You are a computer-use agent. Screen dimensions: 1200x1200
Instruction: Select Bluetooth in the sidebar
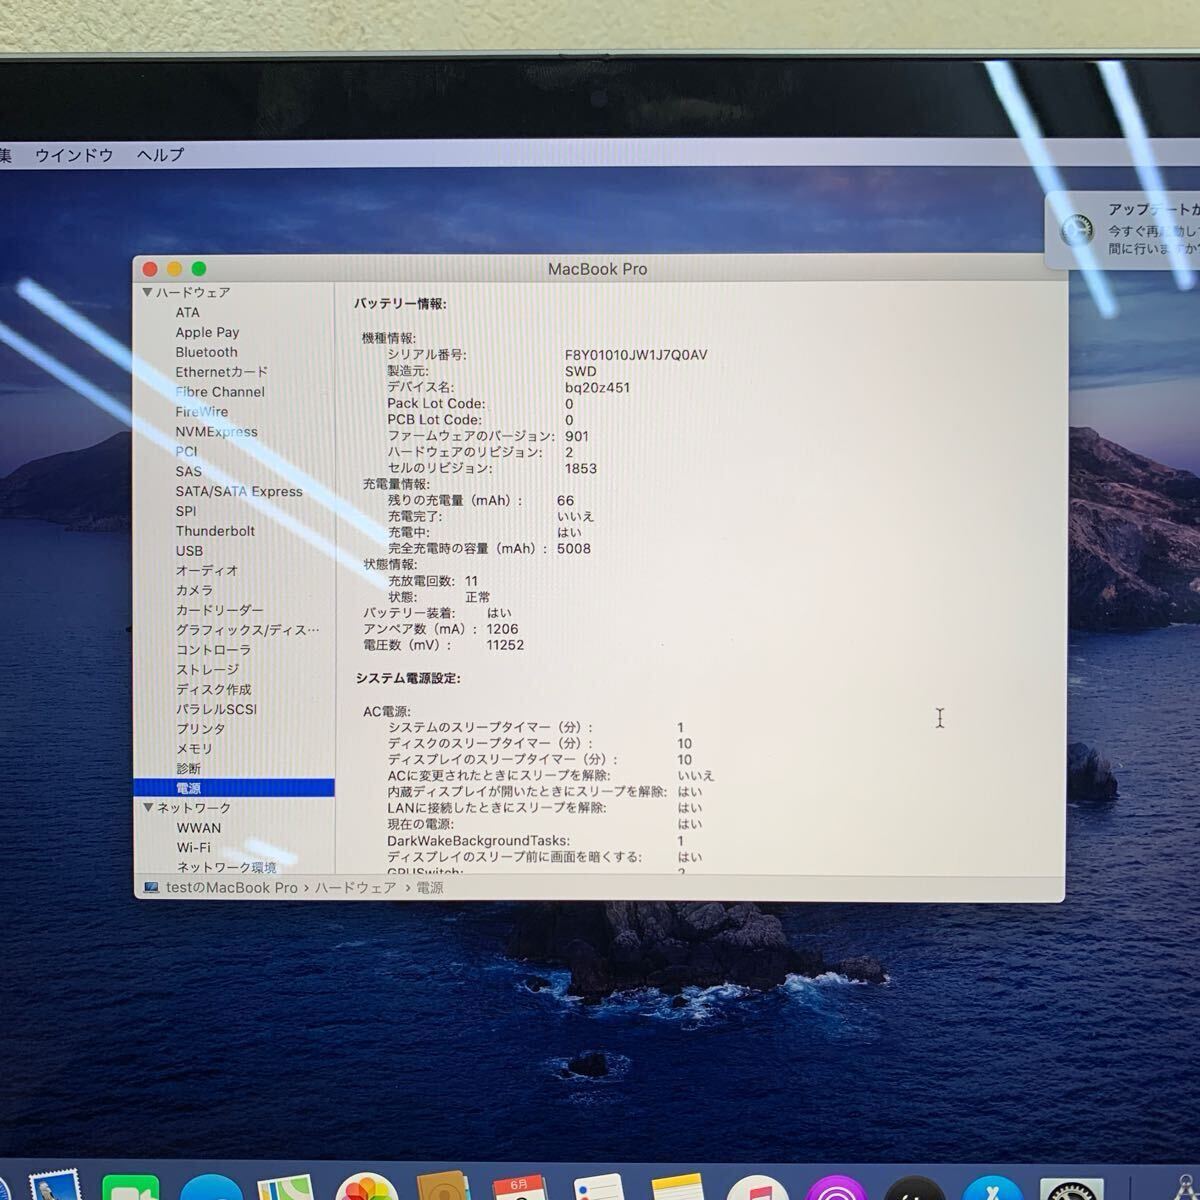click(x=206, y=352)
